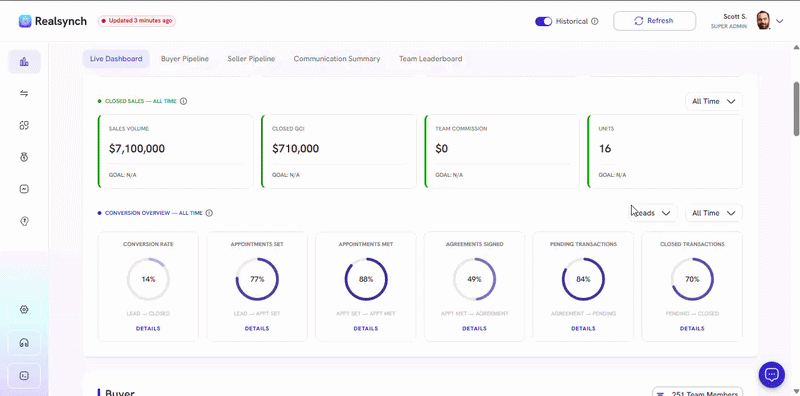Open Closed Sales All Time dropdown
The height and width of the screenshot is (396, 800).
(713, 101)
